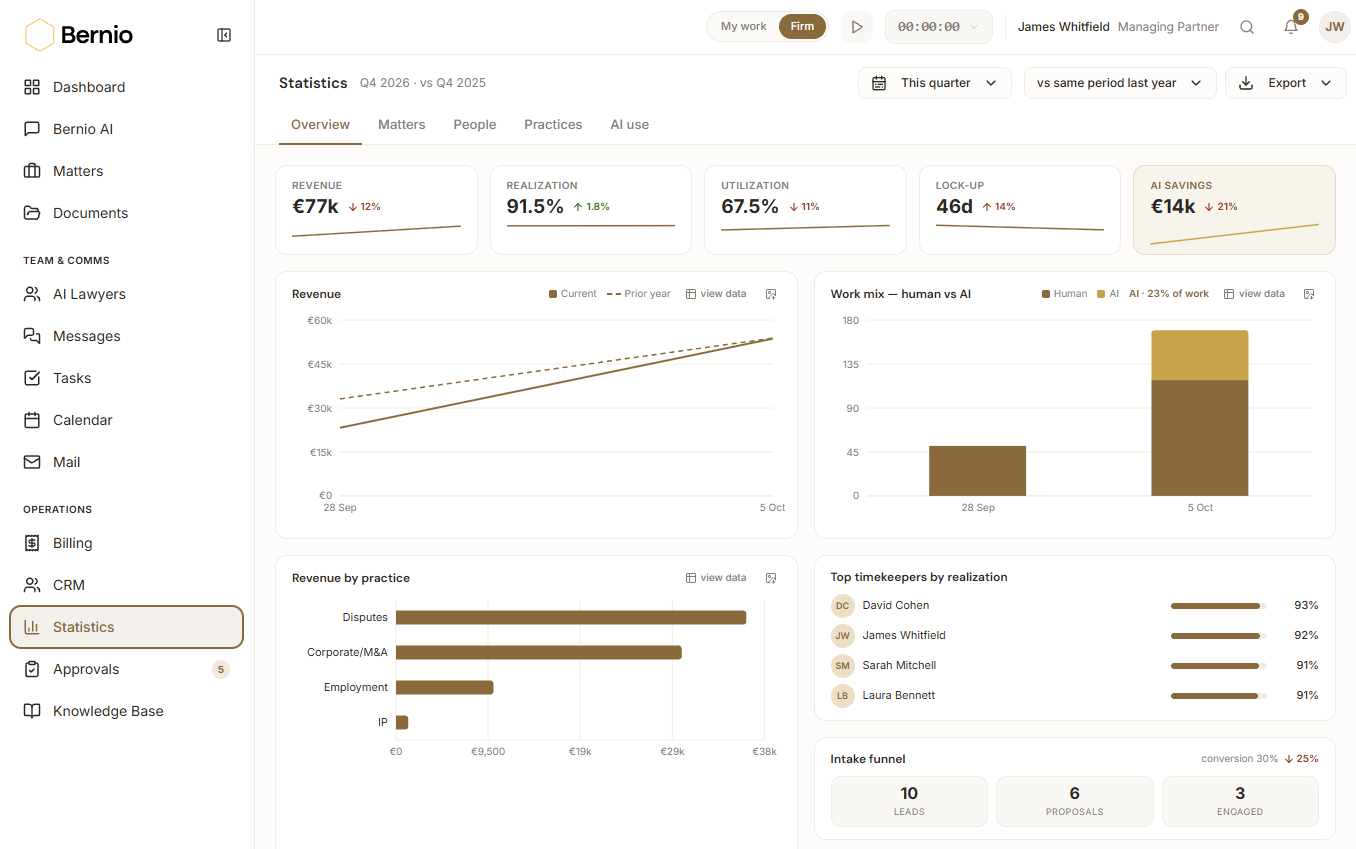Screen dimensions: 1356x849
Task: Click the Messages chat bubbles icon
Action: tap(32, 336)
